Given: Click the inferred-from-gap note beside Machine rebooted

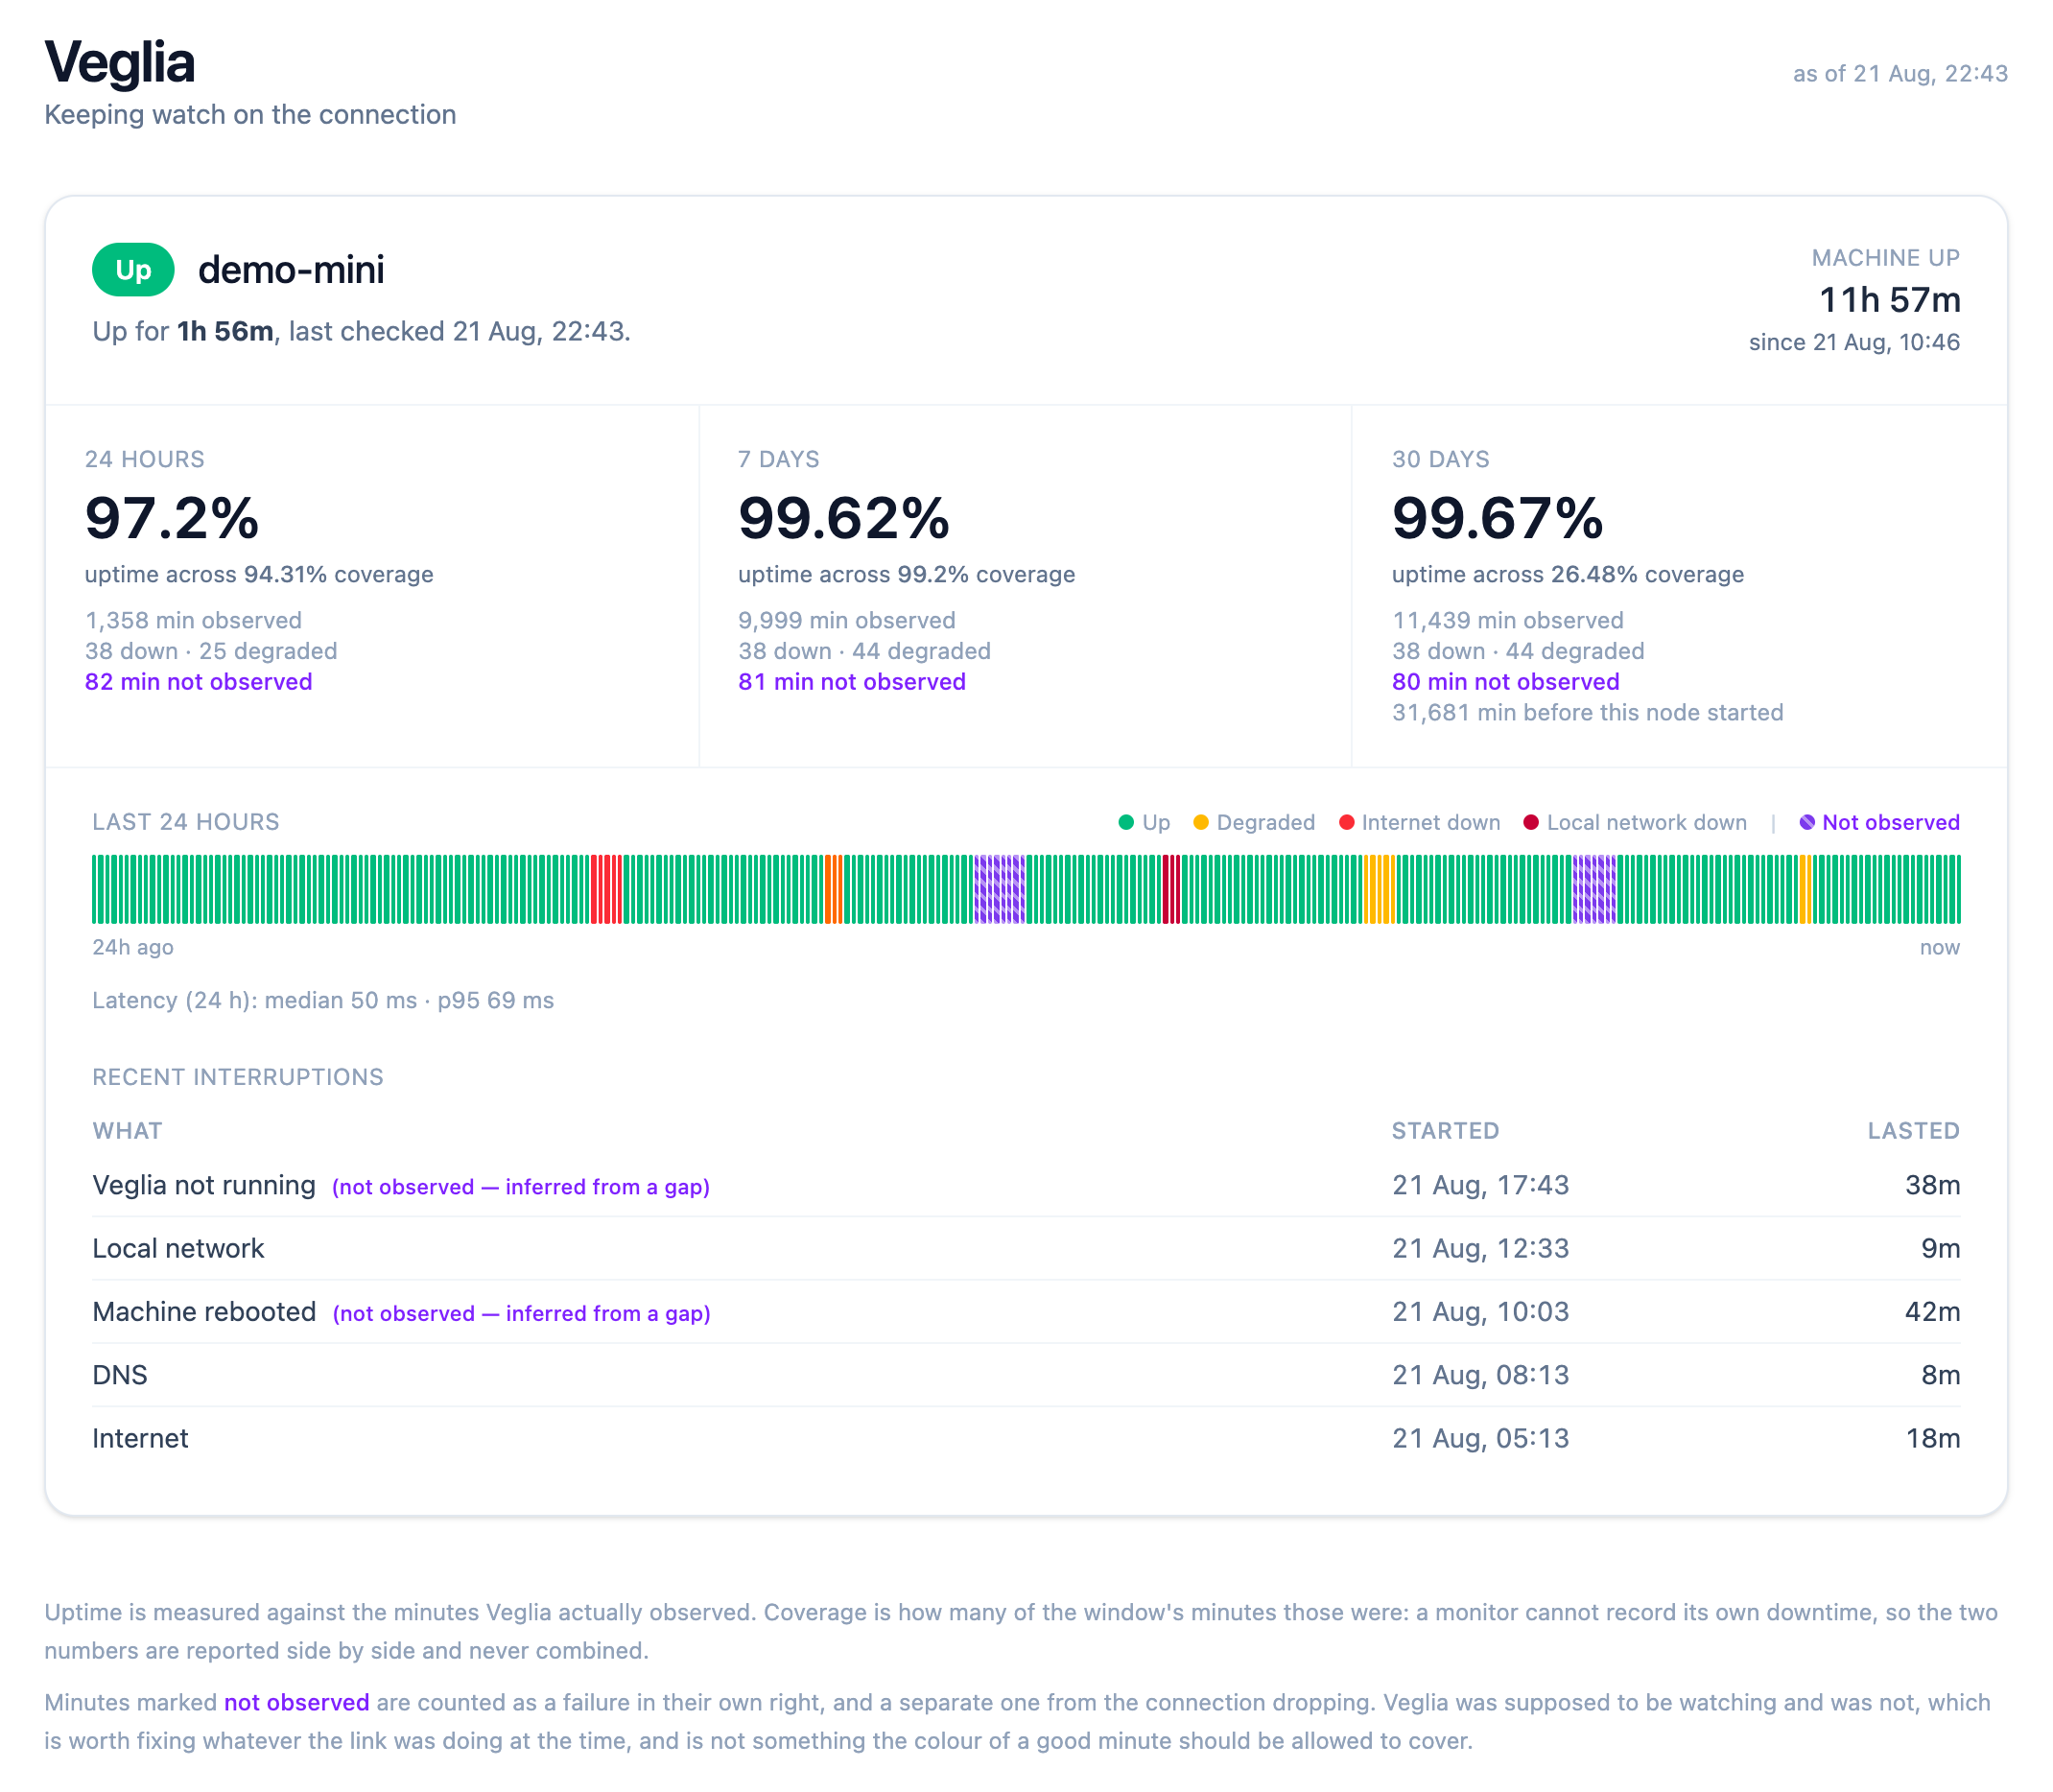Looking at the screenshot, I should point(521,1314).
